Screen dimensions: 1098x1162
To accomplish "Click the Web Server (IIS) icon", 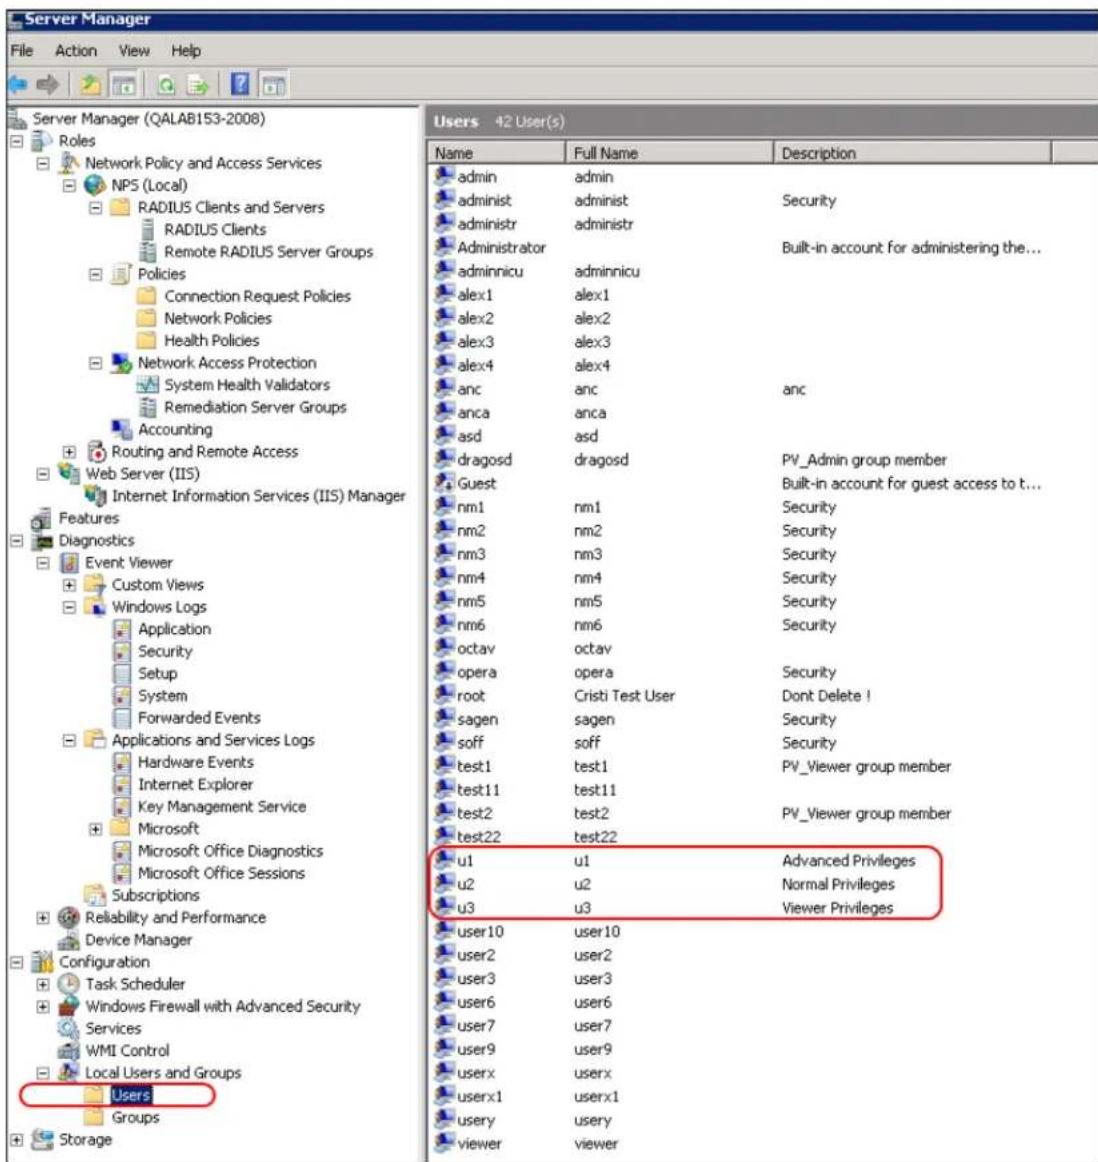I will (x=69, y=473).
